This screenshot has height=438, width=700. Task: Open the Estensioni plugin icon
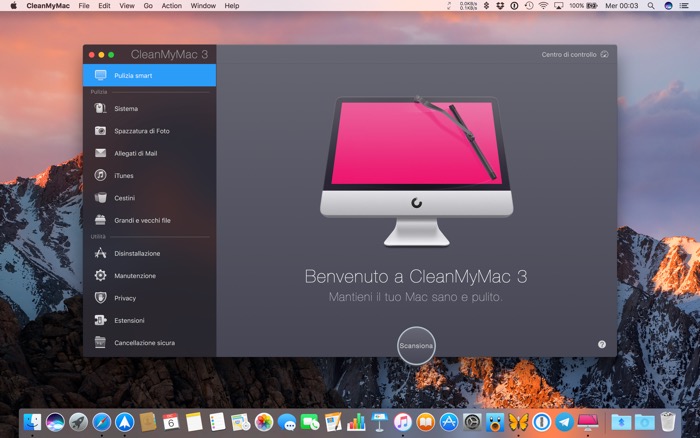point(100,320)
